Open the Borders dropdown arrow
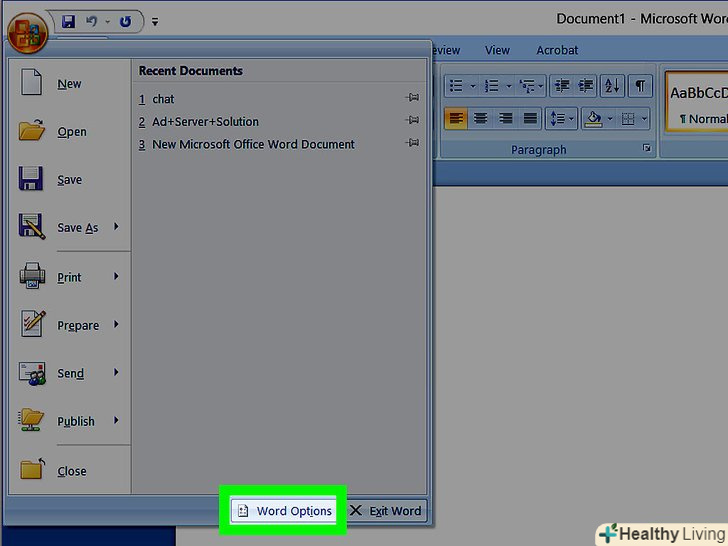 click(644, 118)
